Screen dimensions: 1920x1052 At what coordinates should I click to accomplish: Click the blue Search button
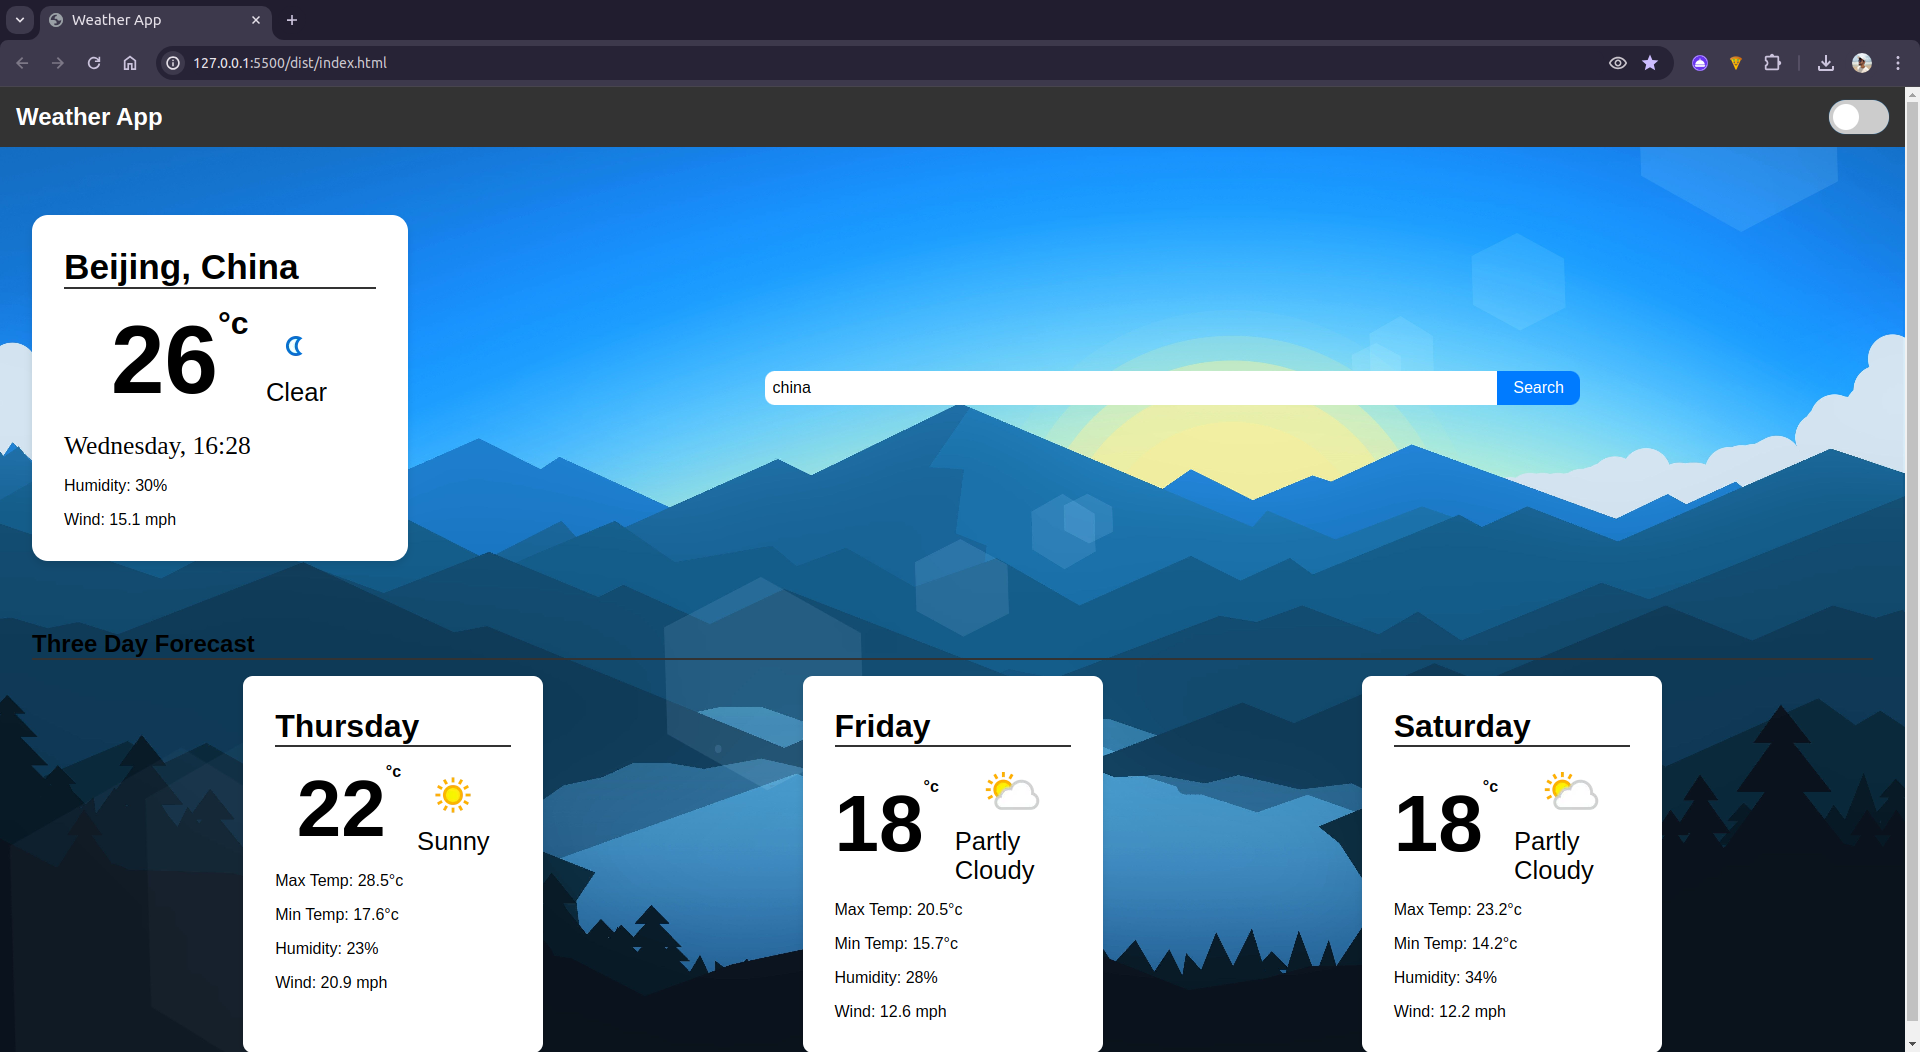pos(1538,388)
